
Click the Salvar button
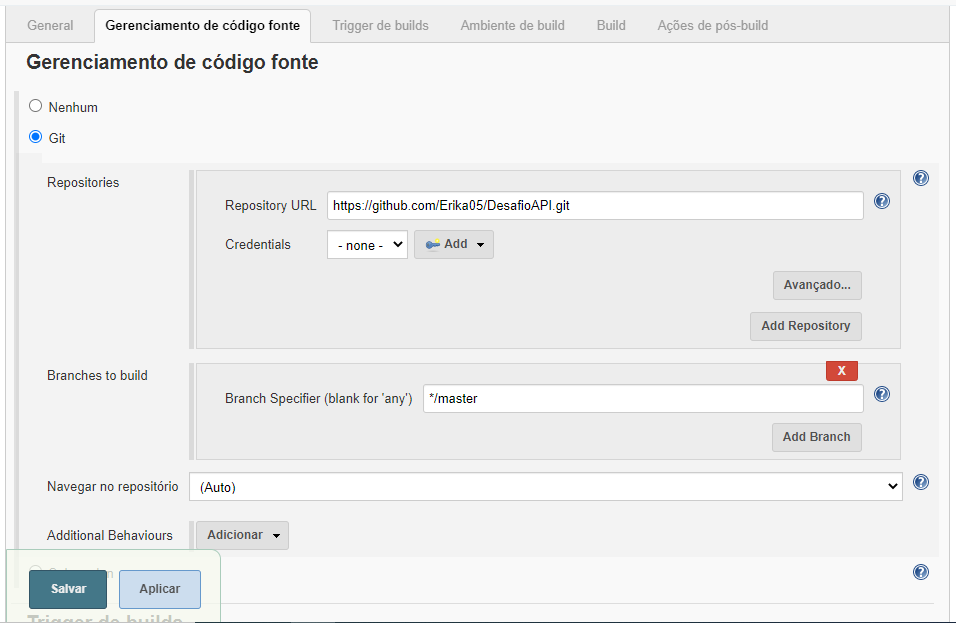coord(68,589)
